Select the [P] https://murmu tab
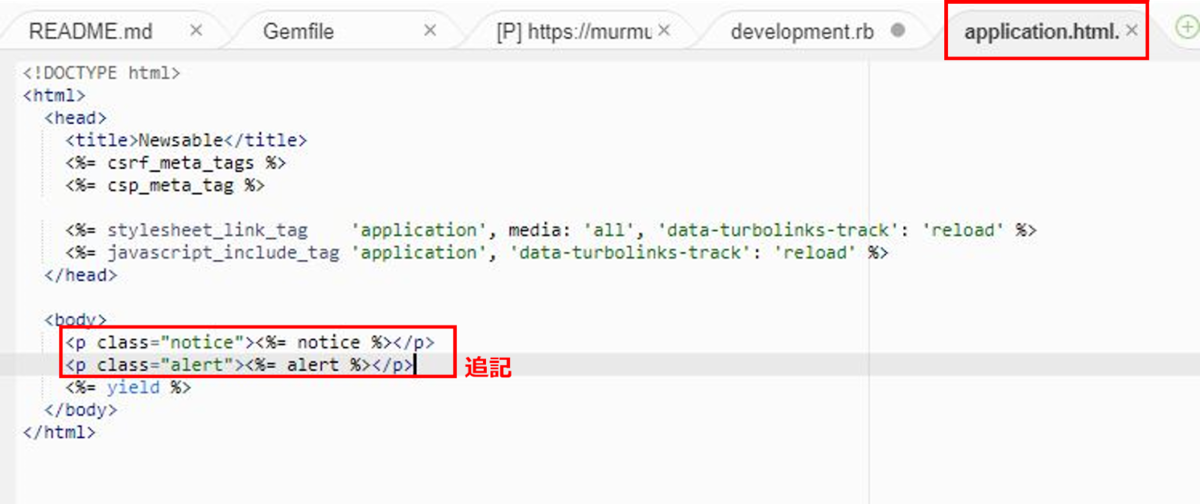The width and height of the screenshot is (1200, 504). pyautogui.click(x=574, y=31)
